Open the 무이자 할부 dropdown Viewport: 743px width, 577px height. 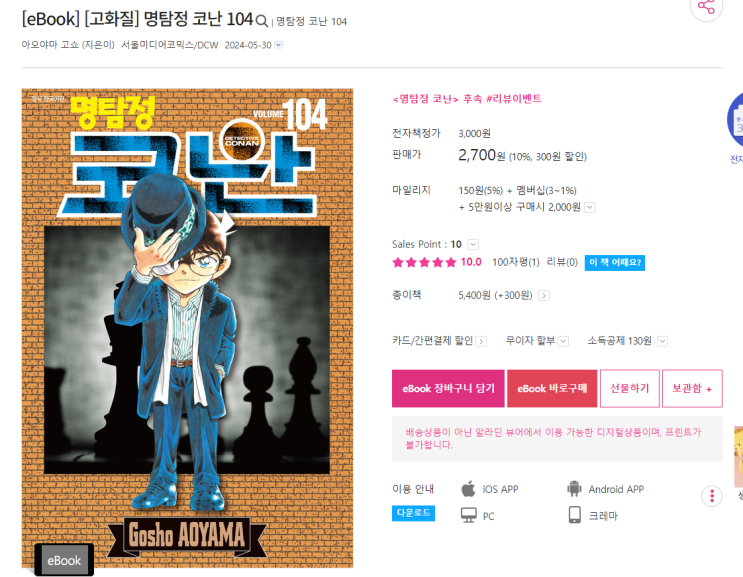pos(563,341)
